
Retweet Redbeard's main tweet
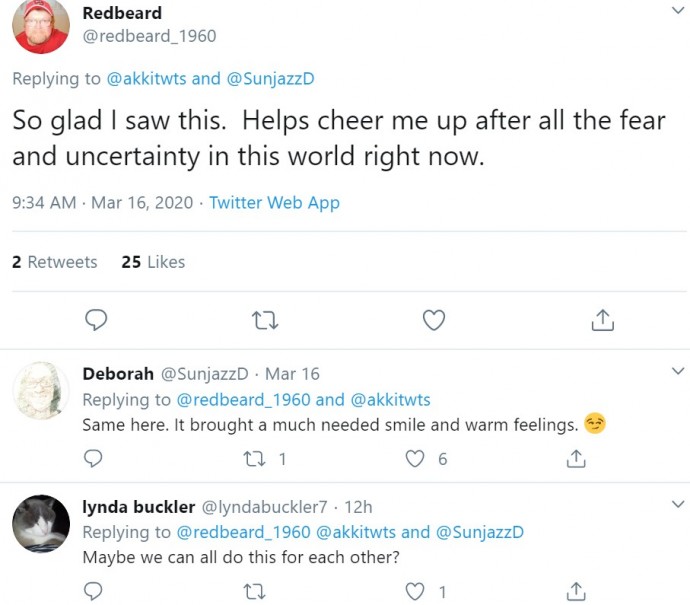click(265, 320)
